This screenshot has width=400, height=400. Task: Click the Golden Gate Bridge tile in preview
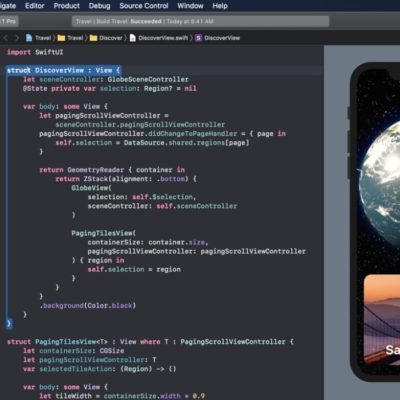(x=382, y=320)
